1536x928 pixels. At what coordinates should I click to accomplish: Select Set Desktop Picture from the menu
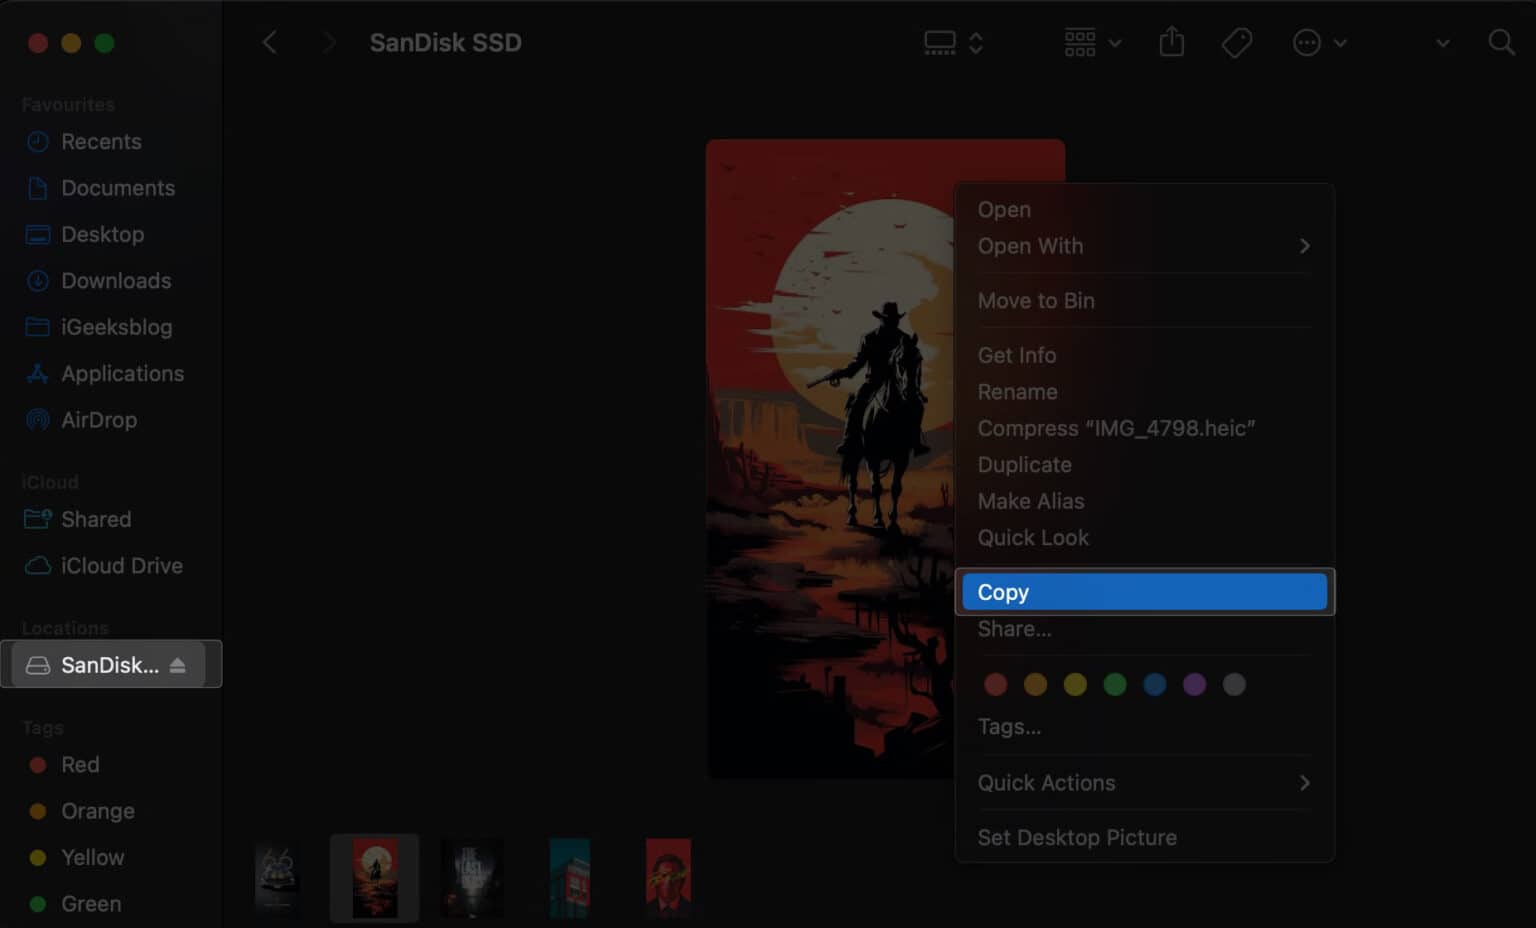(x=1077, y=837)
